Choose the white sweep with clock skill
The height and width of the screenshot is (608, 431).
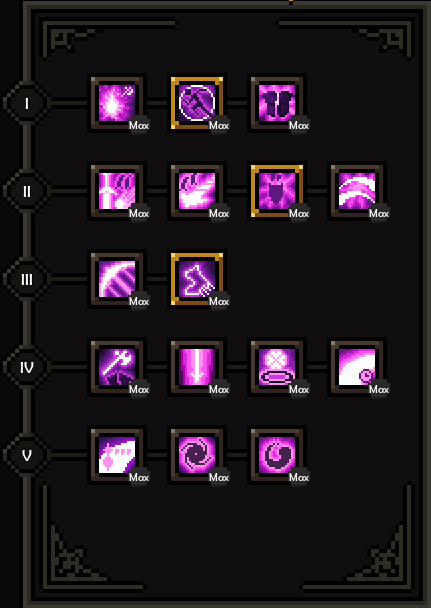click(357, 367)
